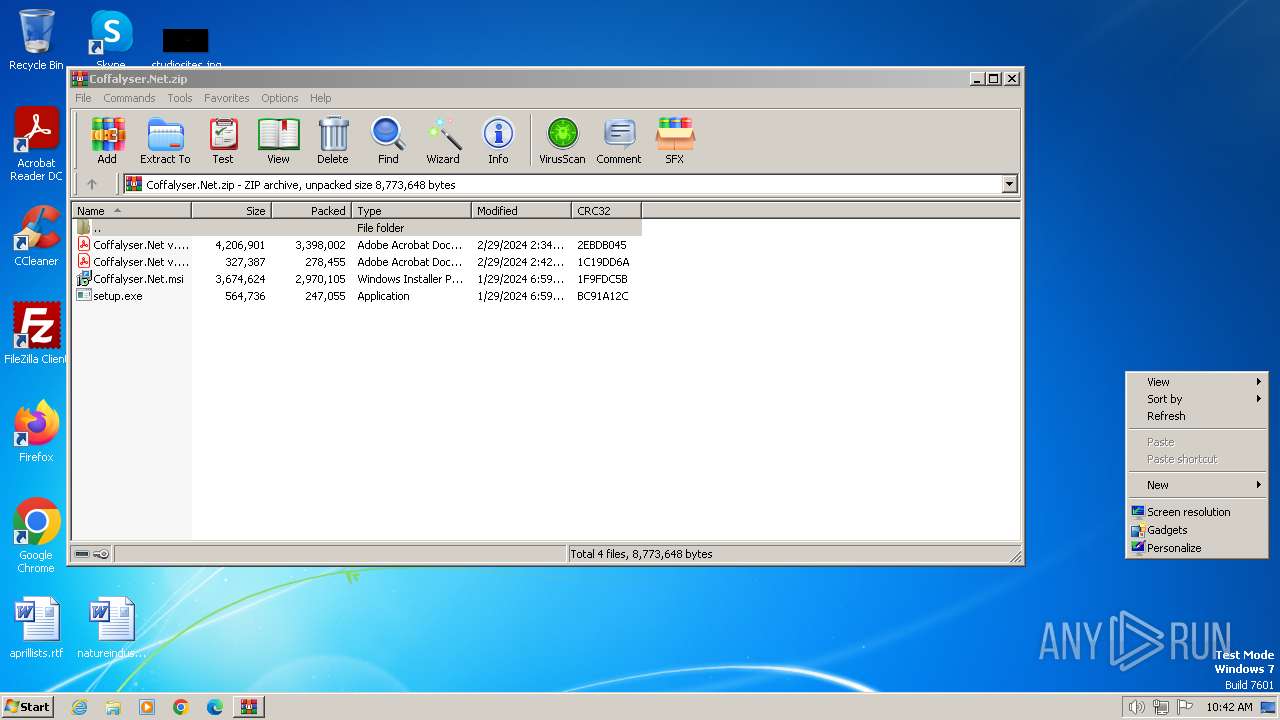Image resolution: width=1280 pixels, height=720 pixels.
Task: Open Windows Explorer folder on taskbar
Action: [113, 707]
